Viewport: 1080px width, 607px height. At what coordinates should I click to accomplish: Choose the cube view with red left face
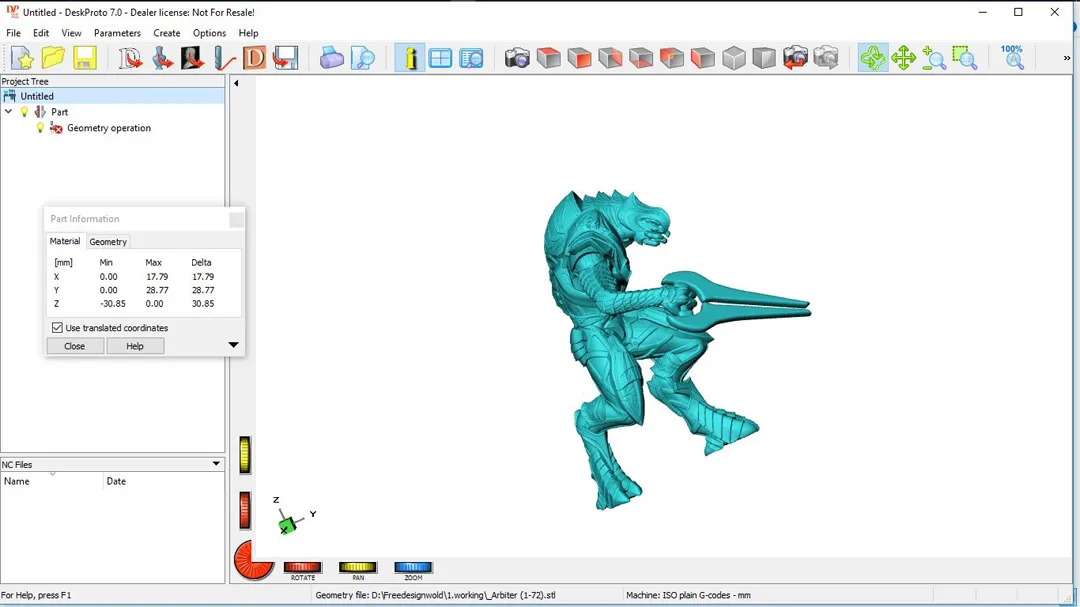coord(703,58)
